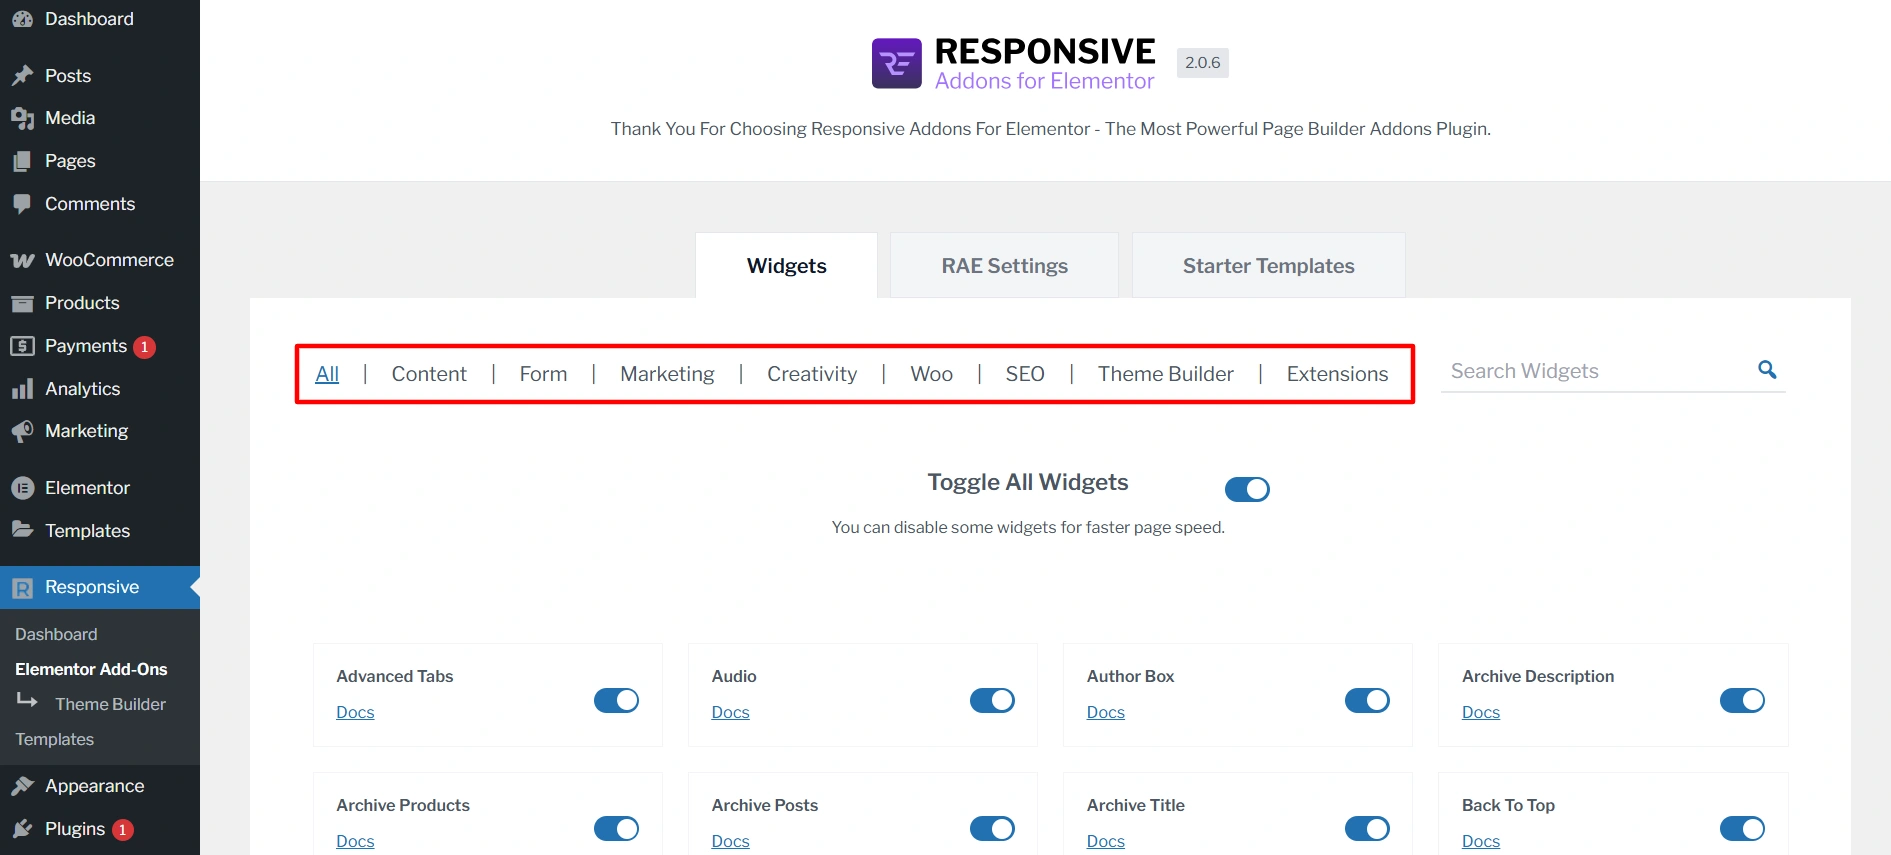
Task: Switch off Toggle All Widgets
Action: click(x=1247, y=489)
